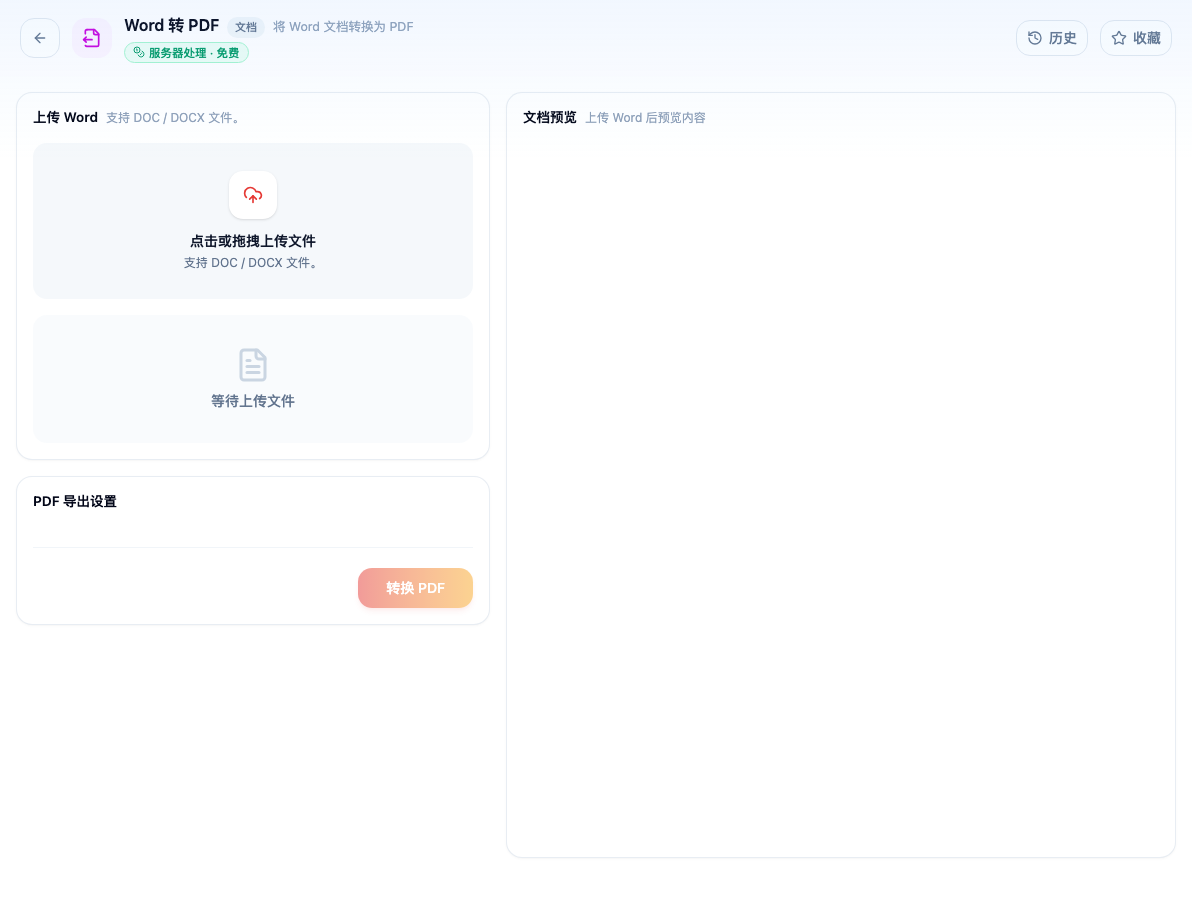Click the PDF 导出设置 heading
Image resolution: width=1192 pixels, height=900 pixels.
[74, 502]
